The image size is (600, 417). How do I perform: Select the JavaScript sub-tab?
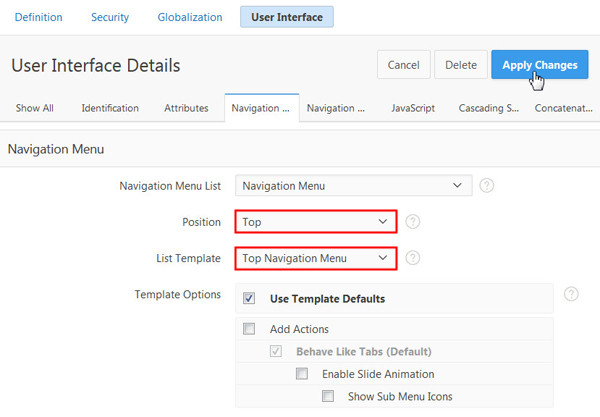click(x=413, y=108)
